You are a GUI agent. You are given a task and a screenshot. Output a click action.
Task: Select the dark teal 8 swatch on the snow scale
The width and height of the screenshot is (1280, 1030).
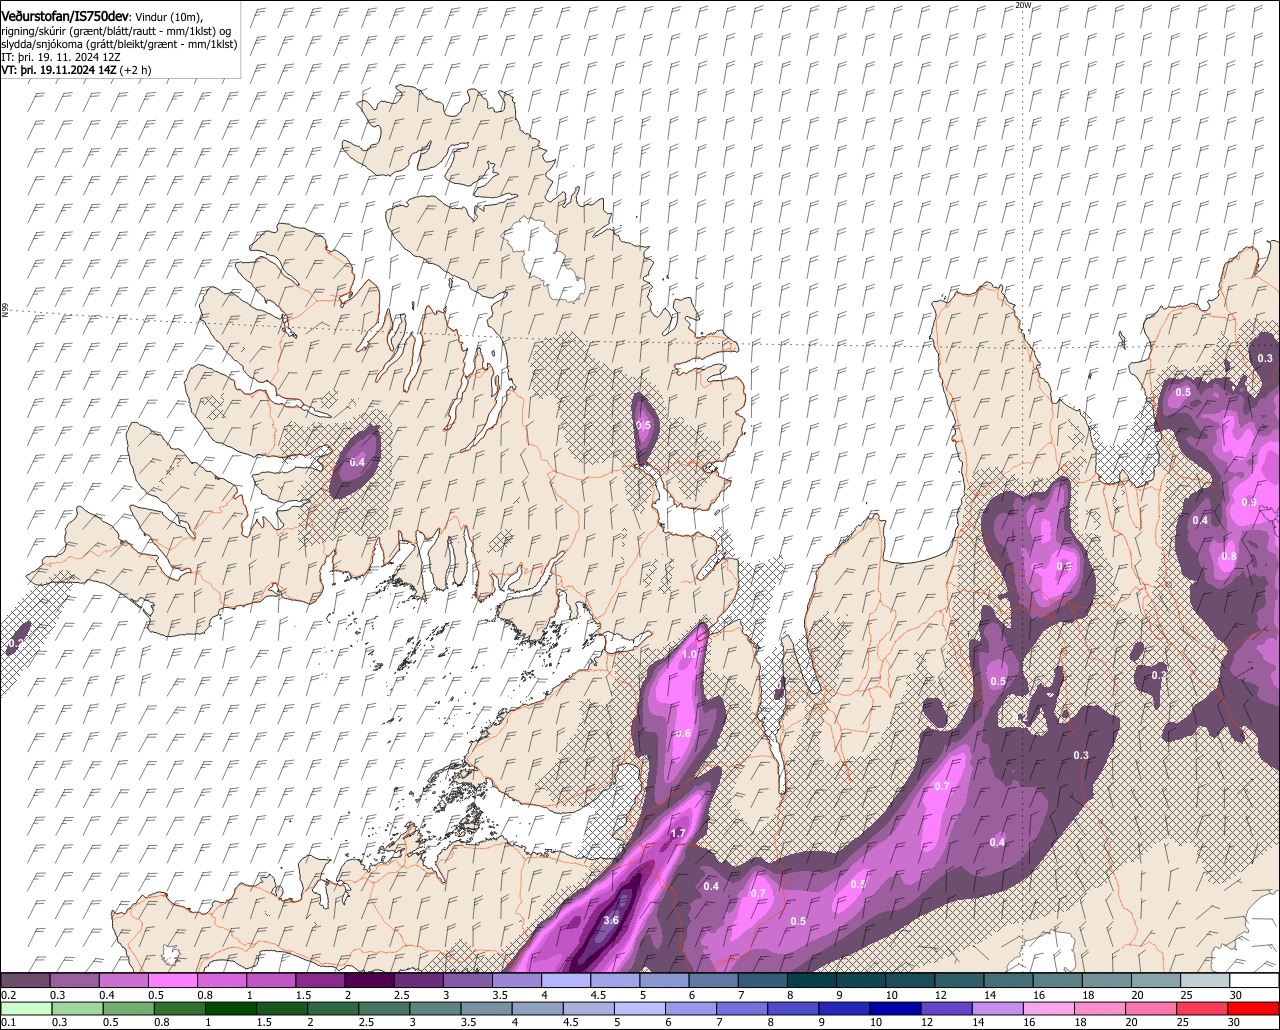812,980
